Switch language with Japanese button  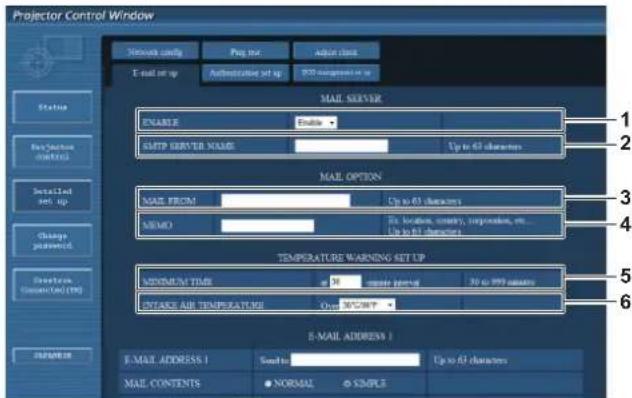point(52,355)
